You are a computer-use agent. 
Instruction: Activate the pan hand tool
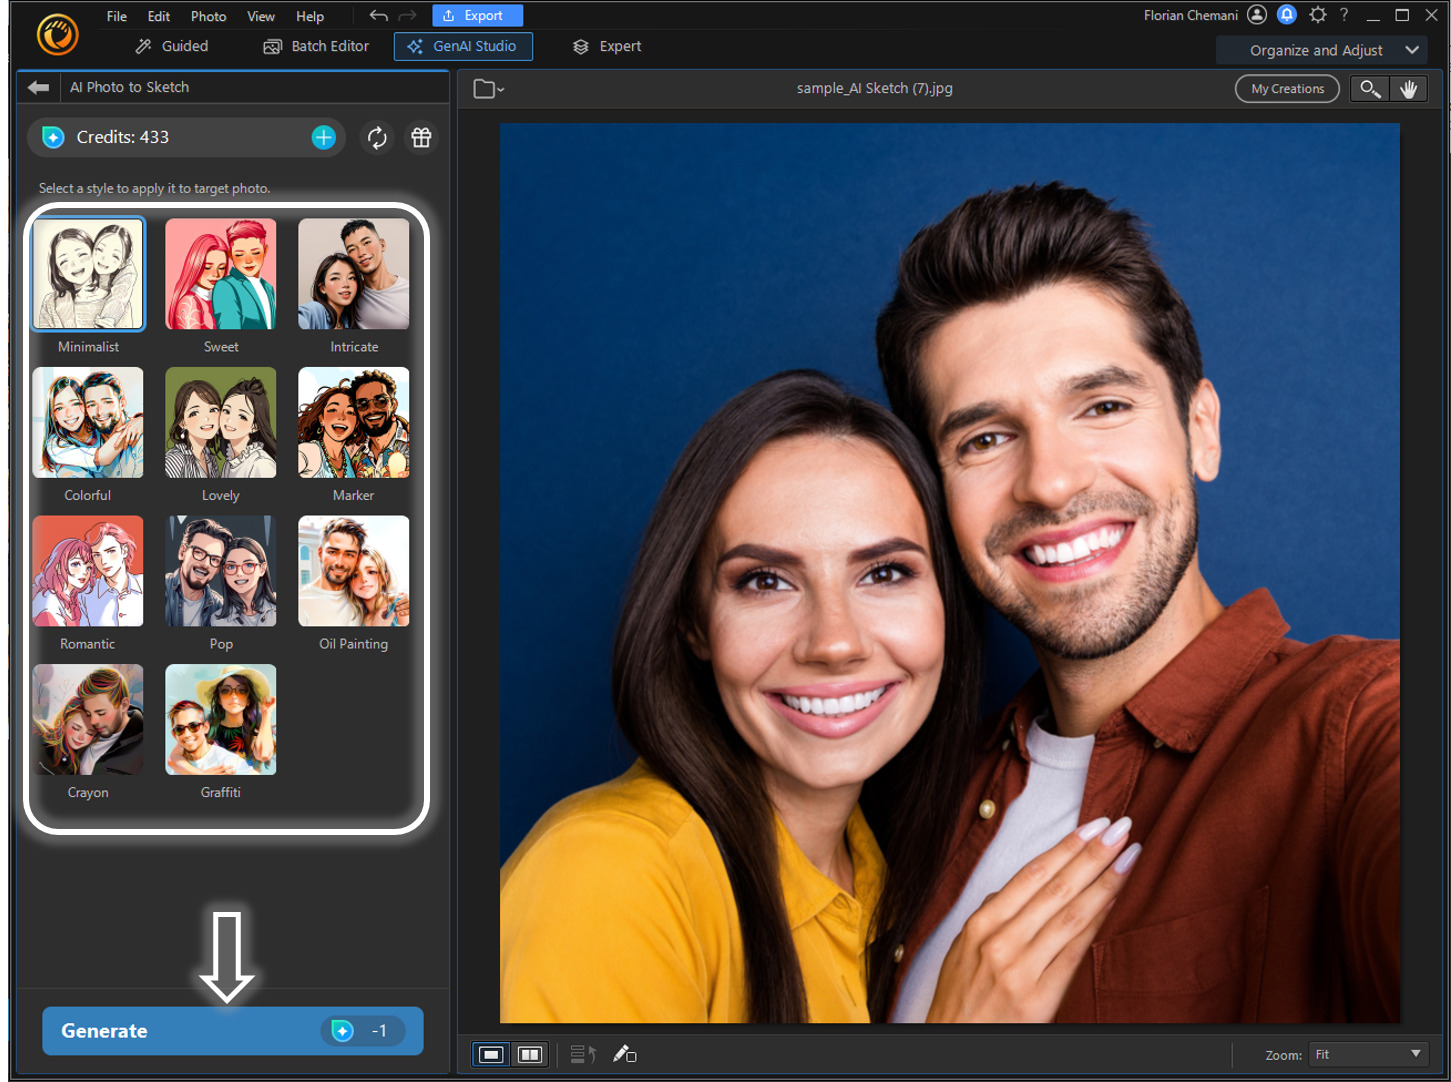point(1409,88)
